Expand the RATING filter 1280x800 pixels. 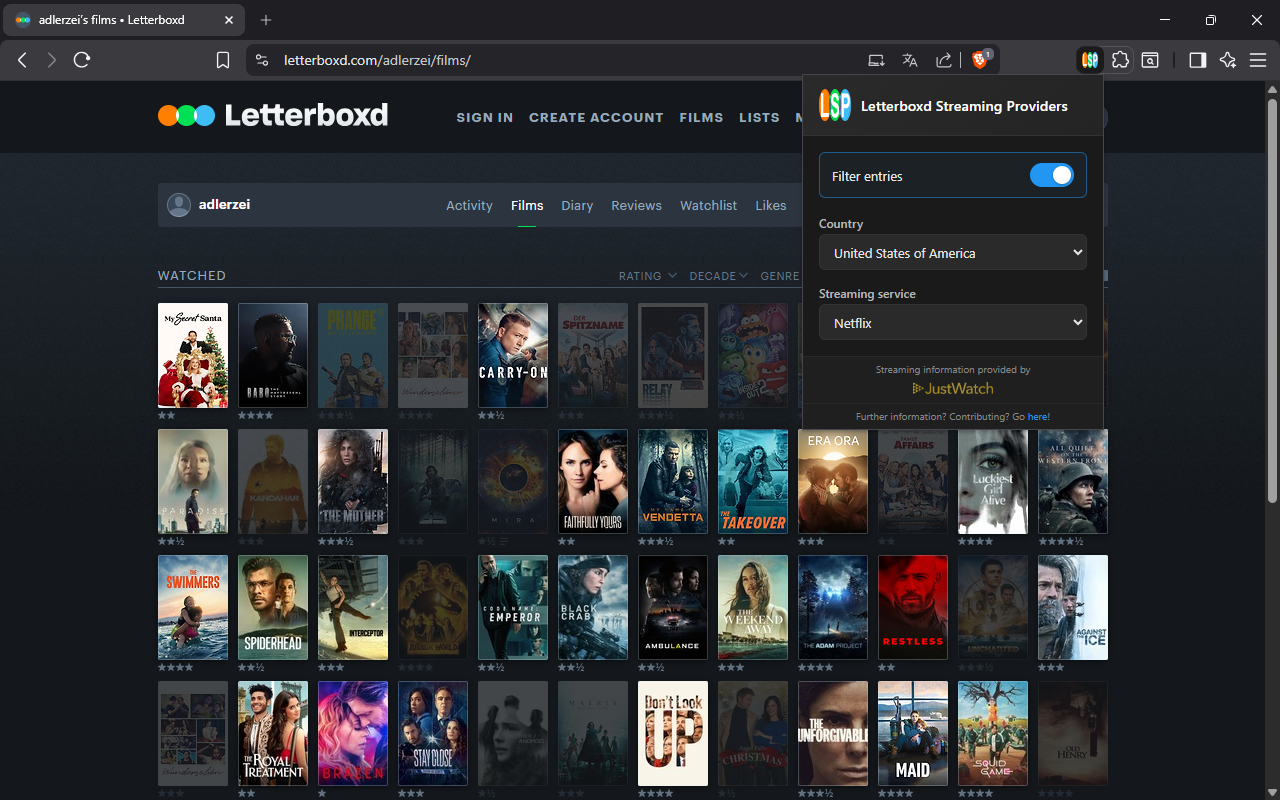(647, 275)
